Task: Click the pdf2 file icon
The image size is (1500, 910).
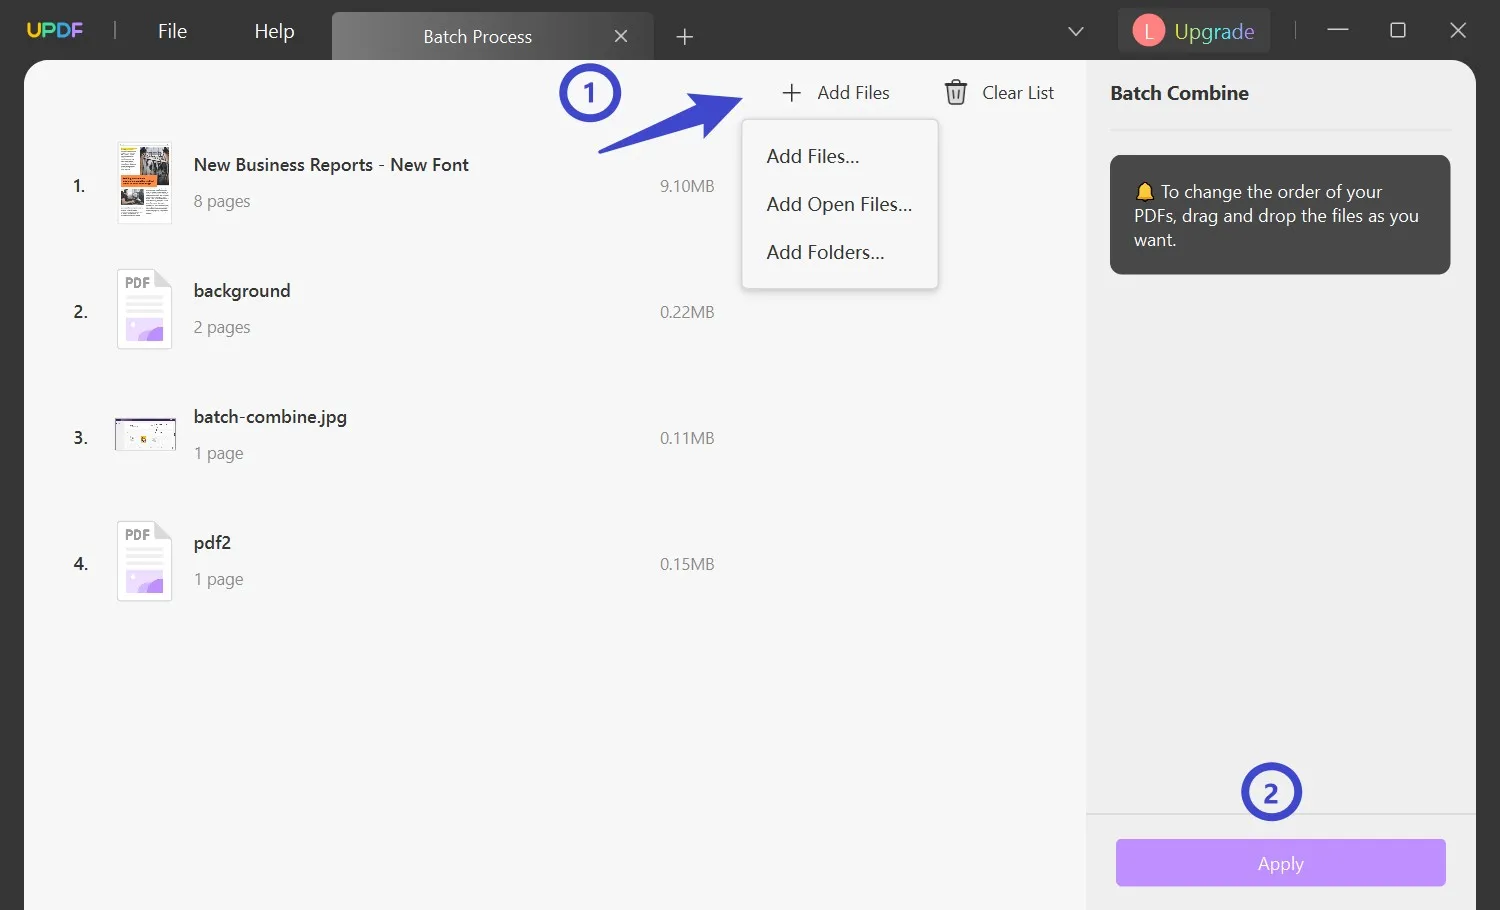Action: (x=144, y=560)
